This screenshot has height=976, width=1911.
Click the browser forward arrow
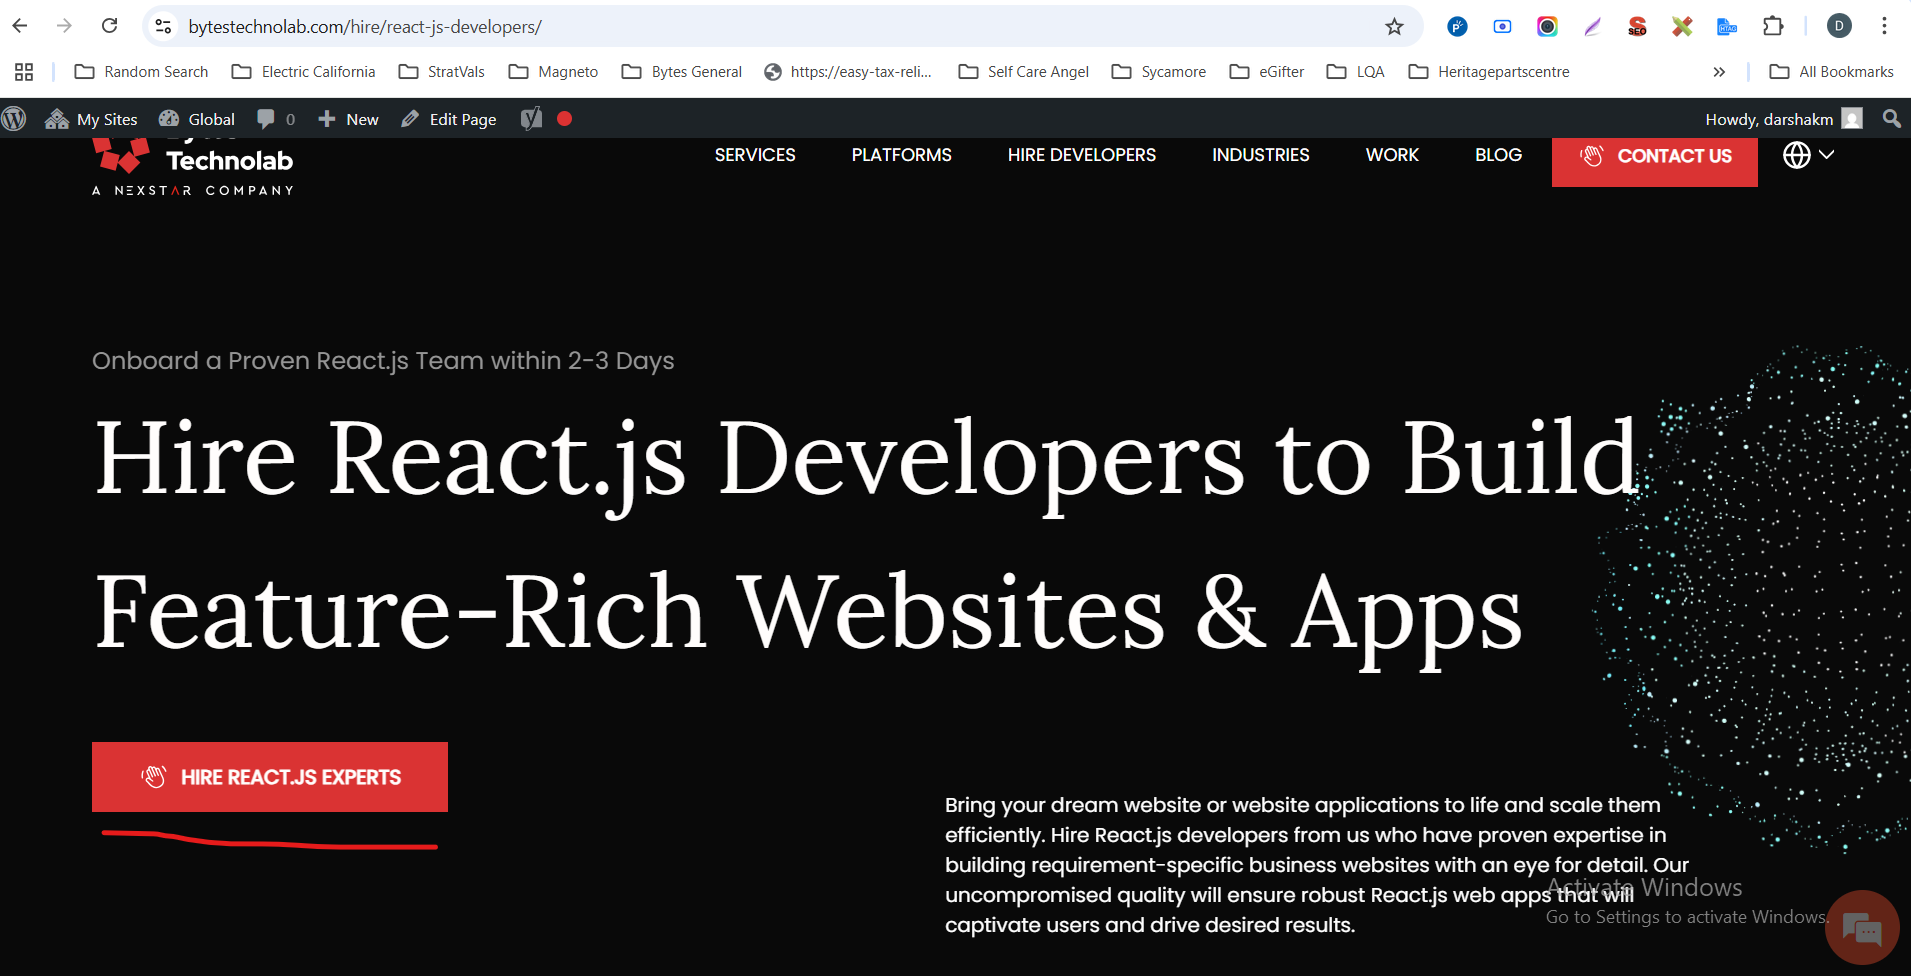coord(64,26)
